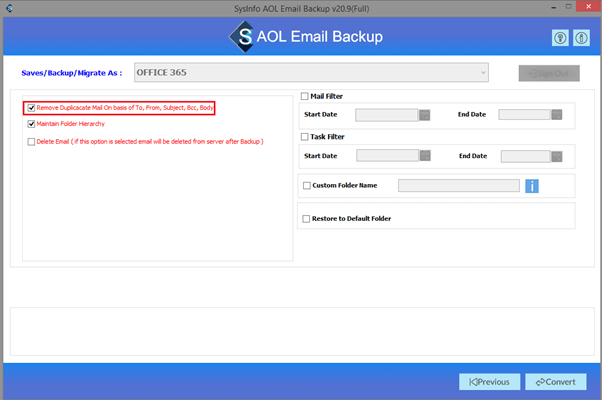Click blue info icon beside Custom Folder Name

[533, 185]
